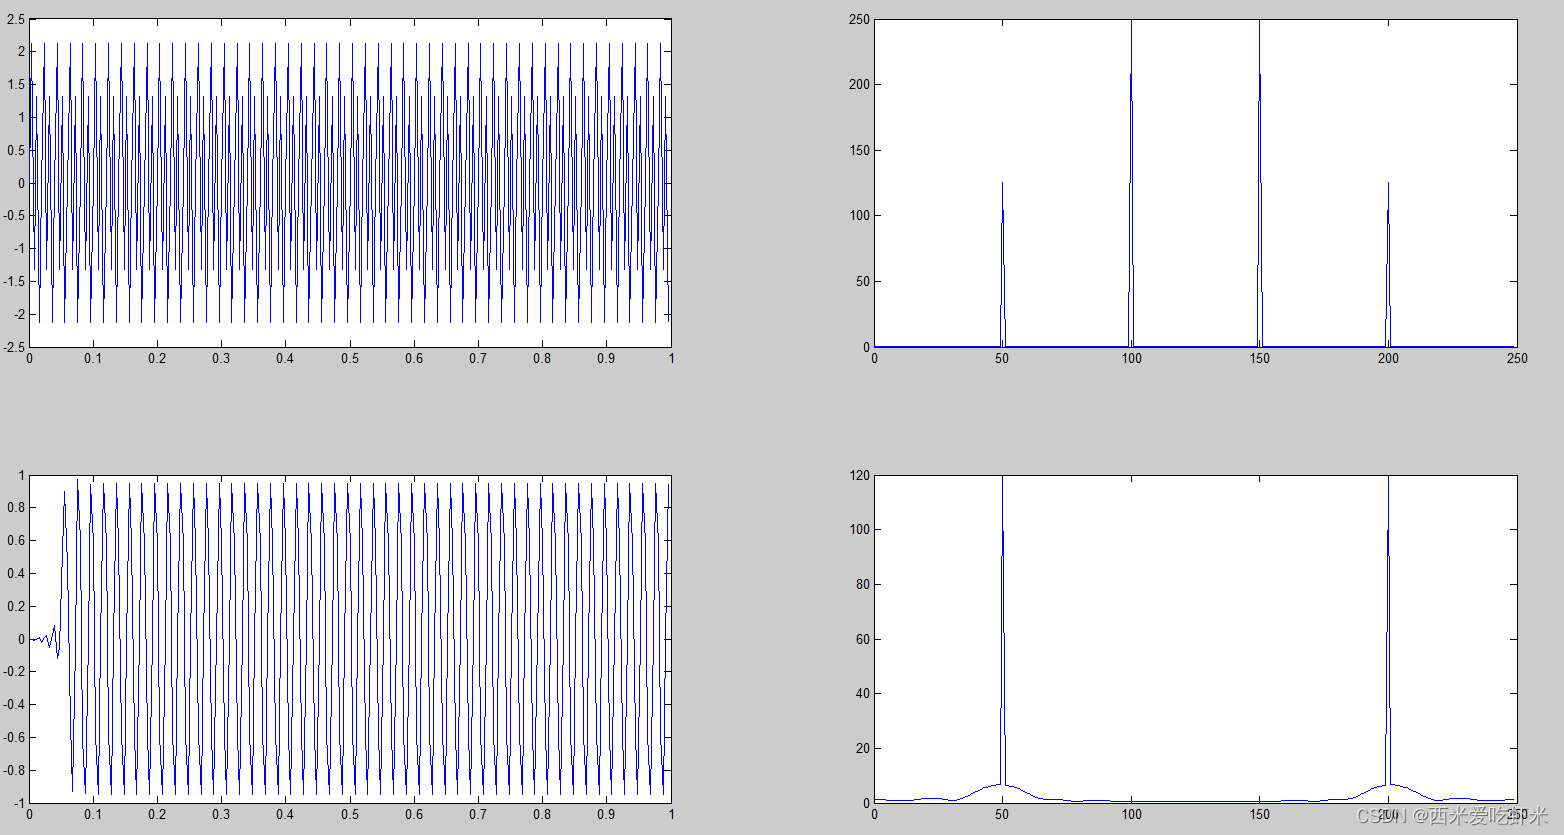Click y-axis label '0.4' on bottom-left plot
Screen dimensions: 1564x835
[x=16, y=573]
